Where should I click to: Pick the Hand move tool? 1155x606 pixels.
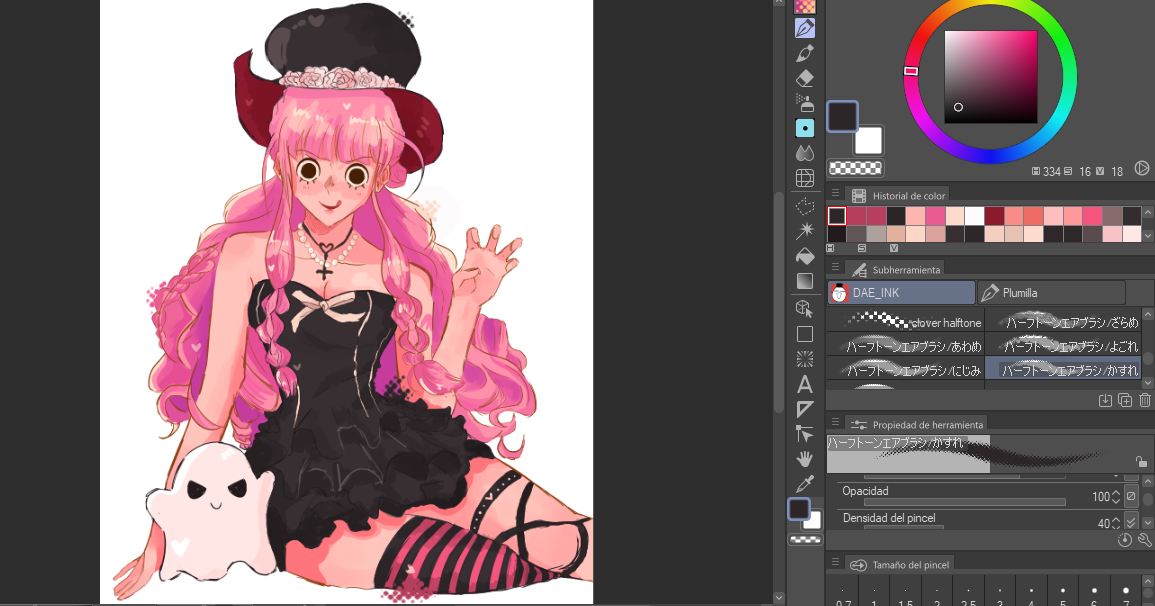click(x=805, y=459)
